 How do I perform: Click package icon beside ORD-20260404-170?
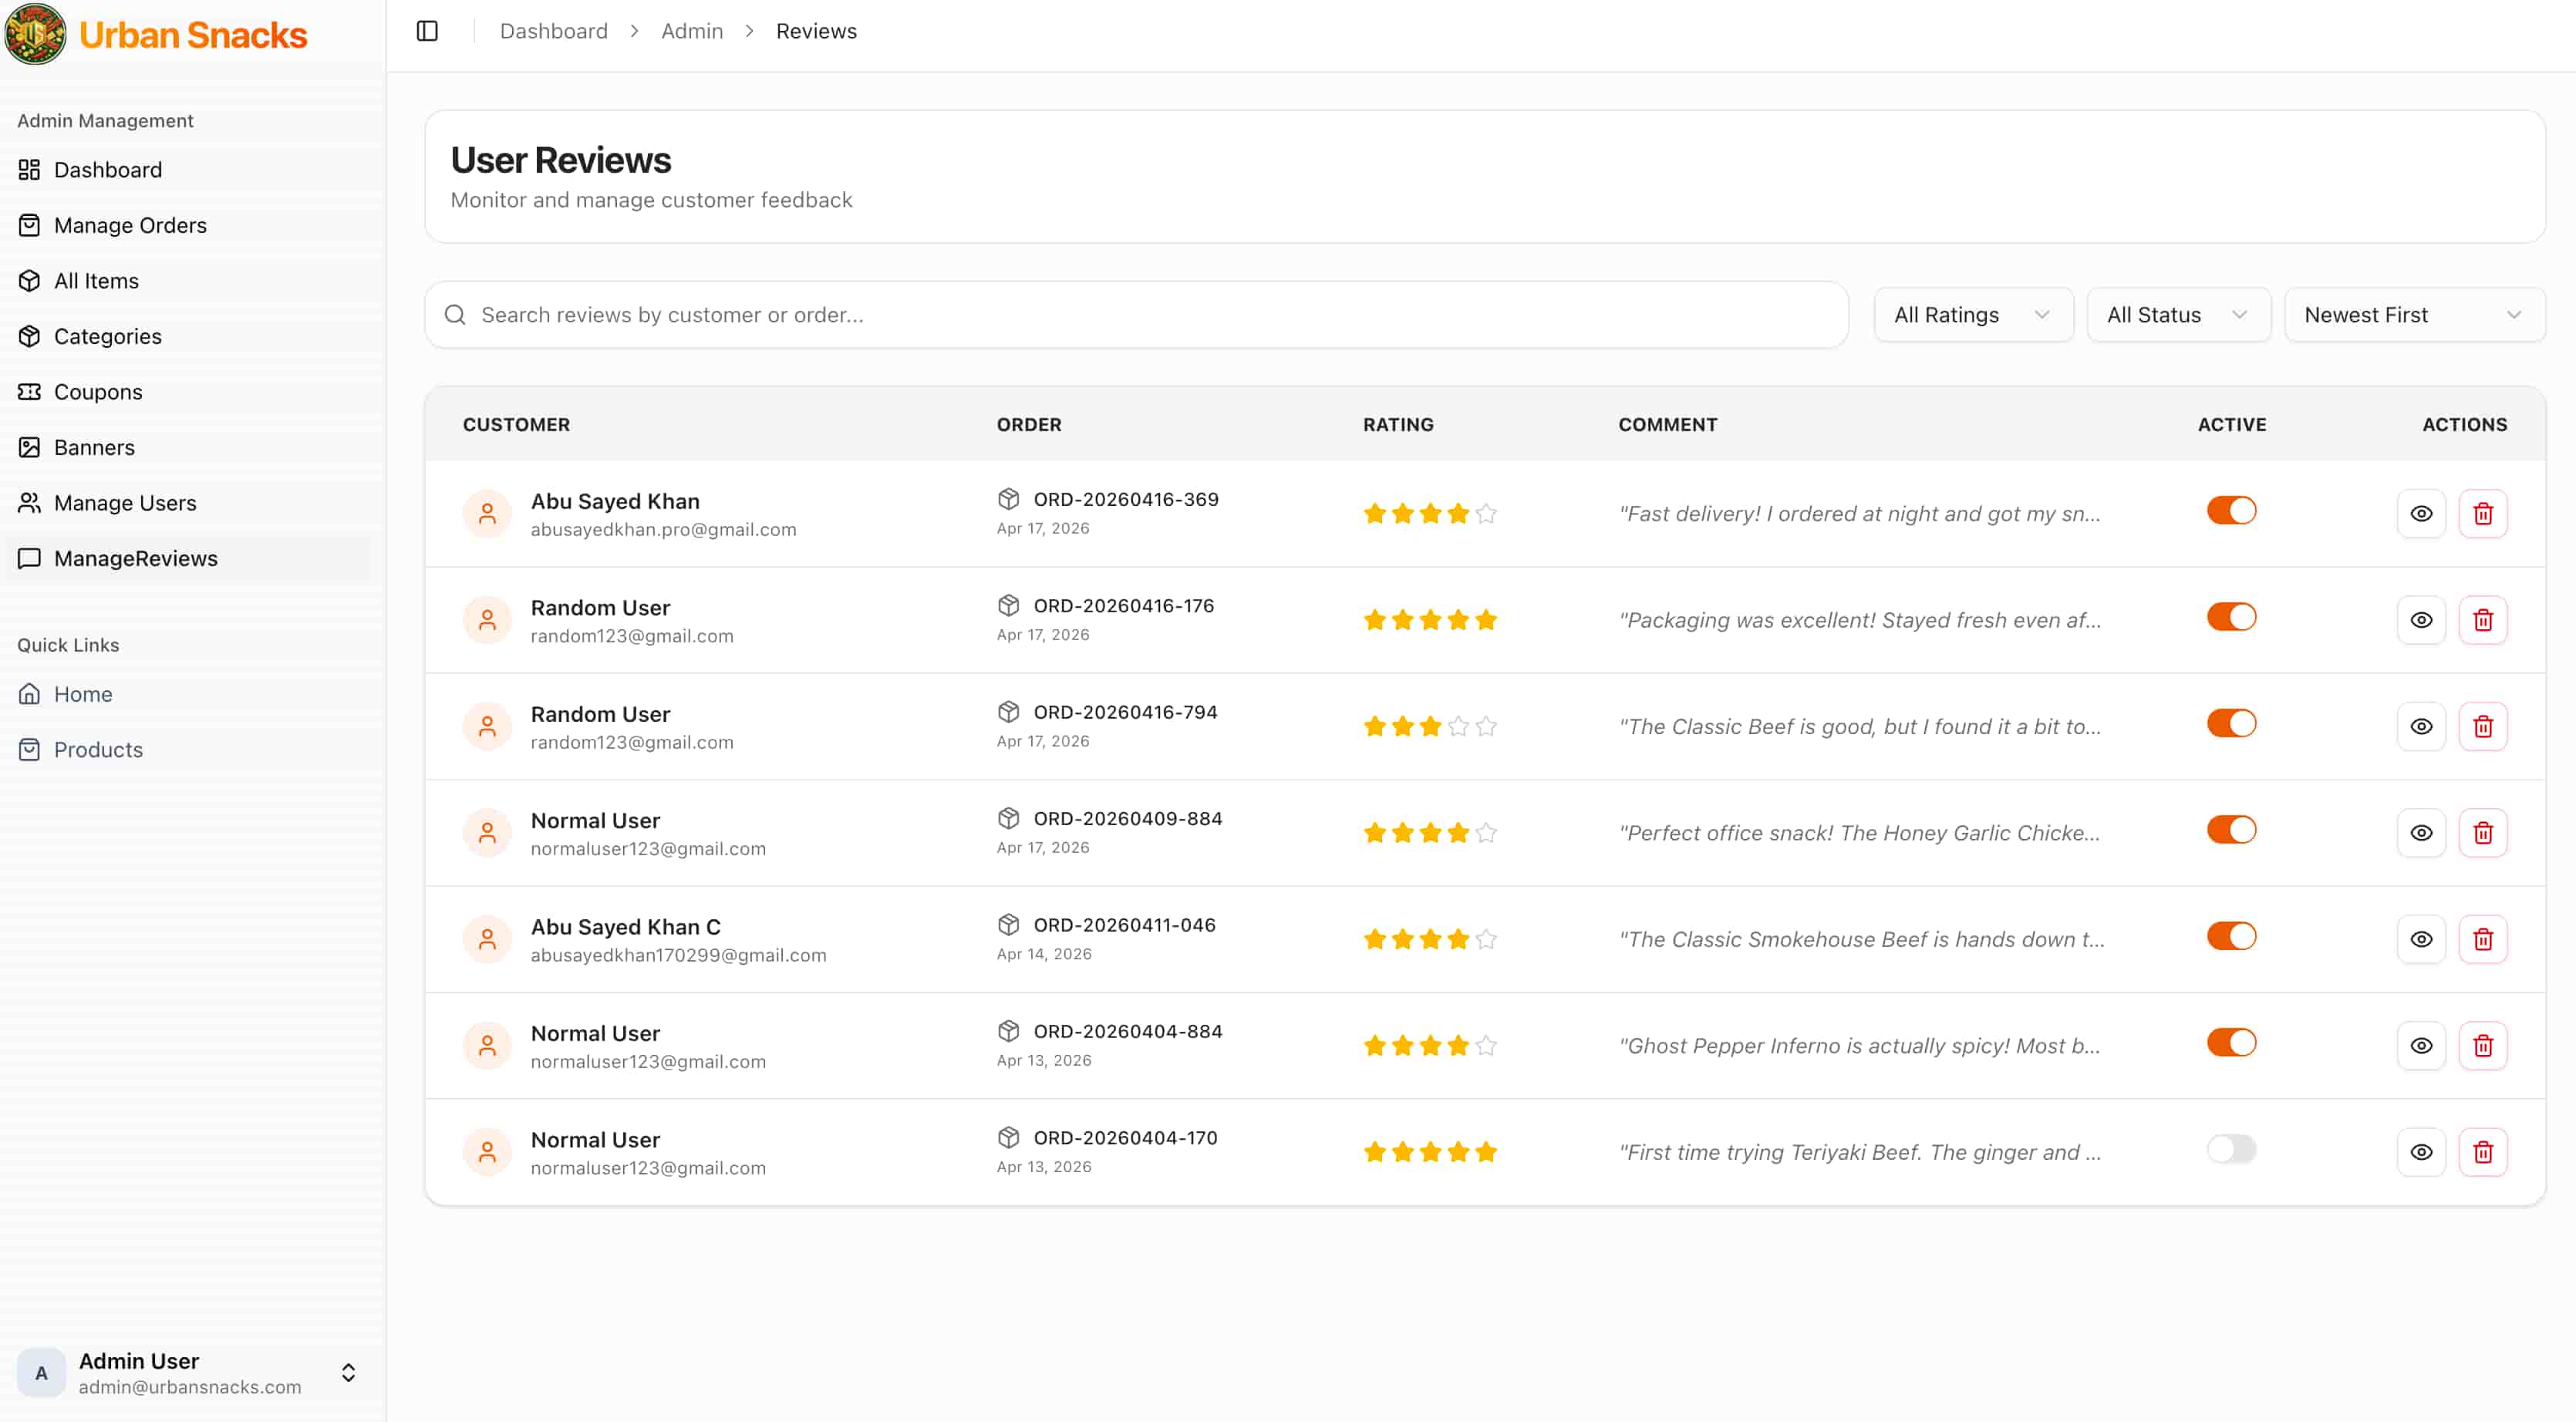point(1008,1138)
